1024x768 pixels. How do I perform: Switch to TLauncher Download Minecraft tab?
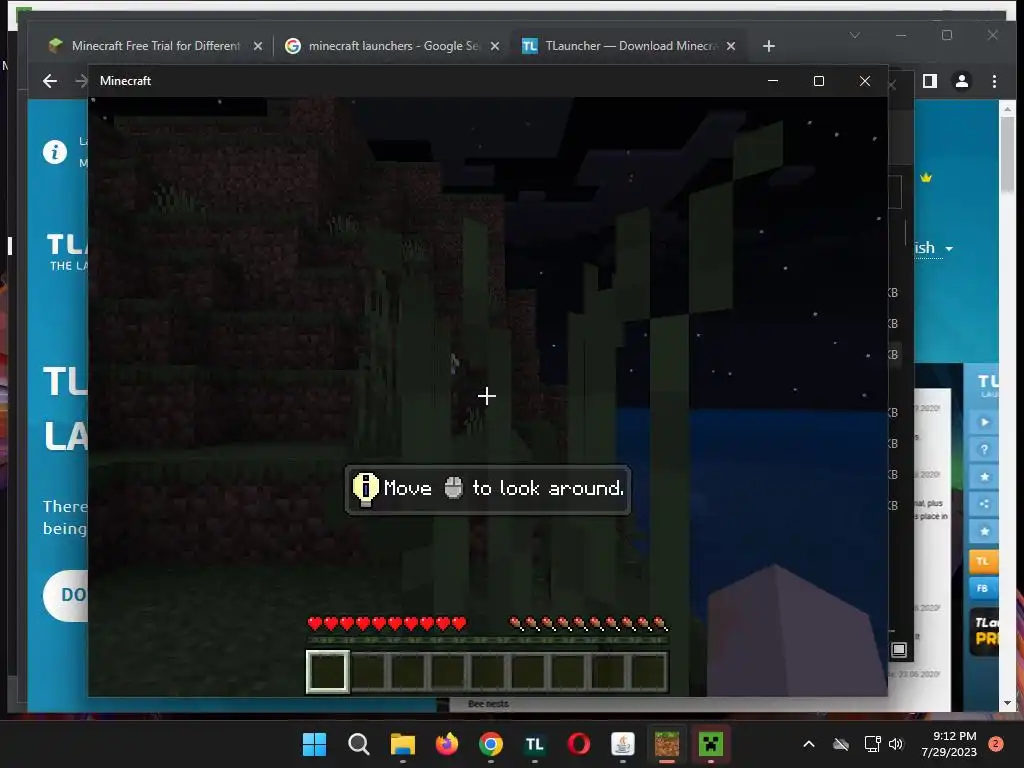[x=629, y=46]
